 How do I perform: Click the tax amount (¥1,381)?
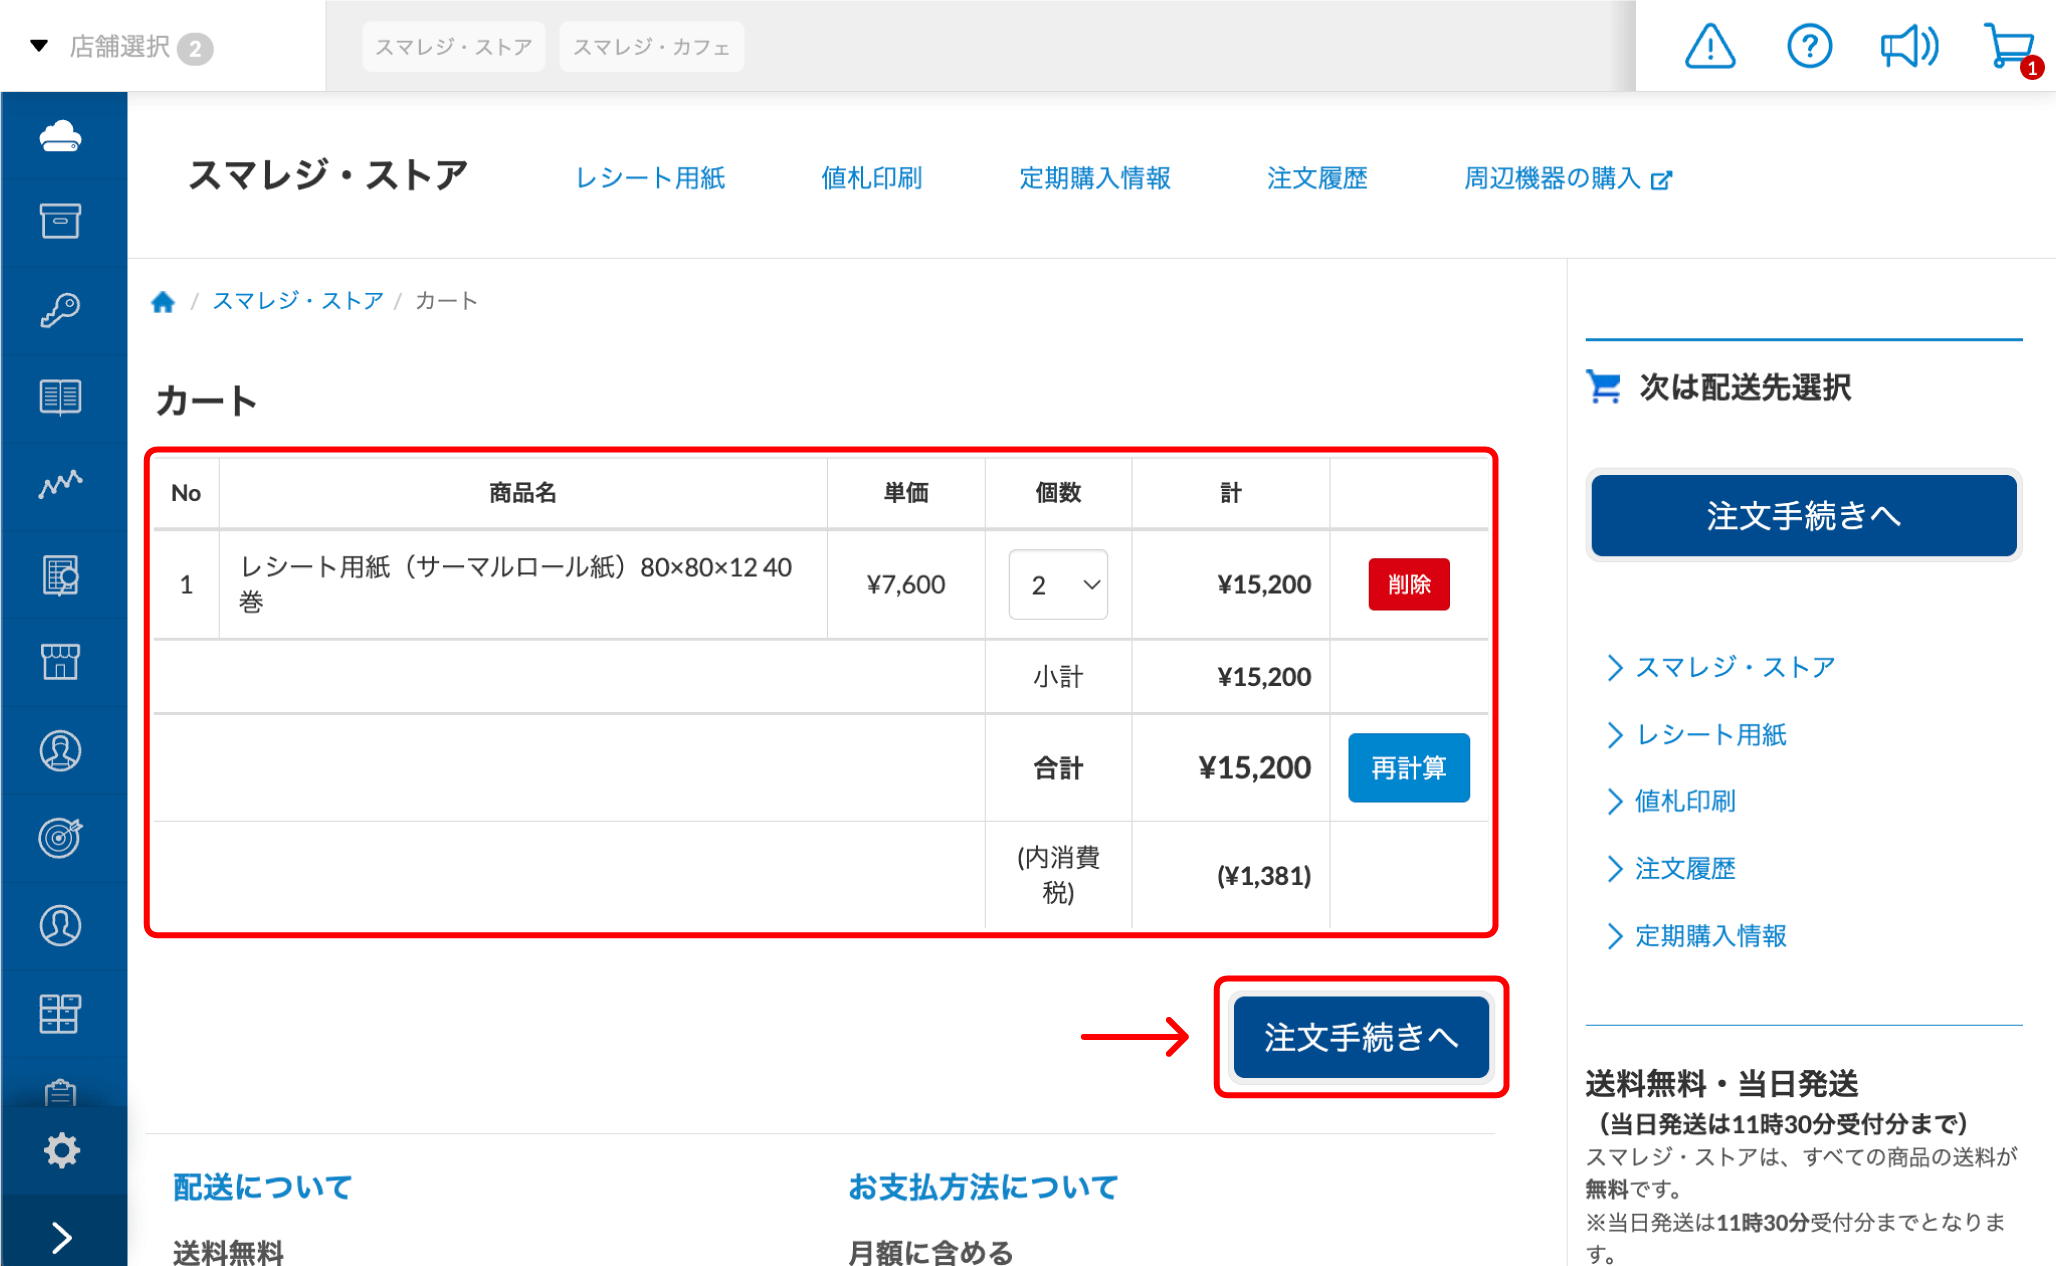(x=1263, y=876)
